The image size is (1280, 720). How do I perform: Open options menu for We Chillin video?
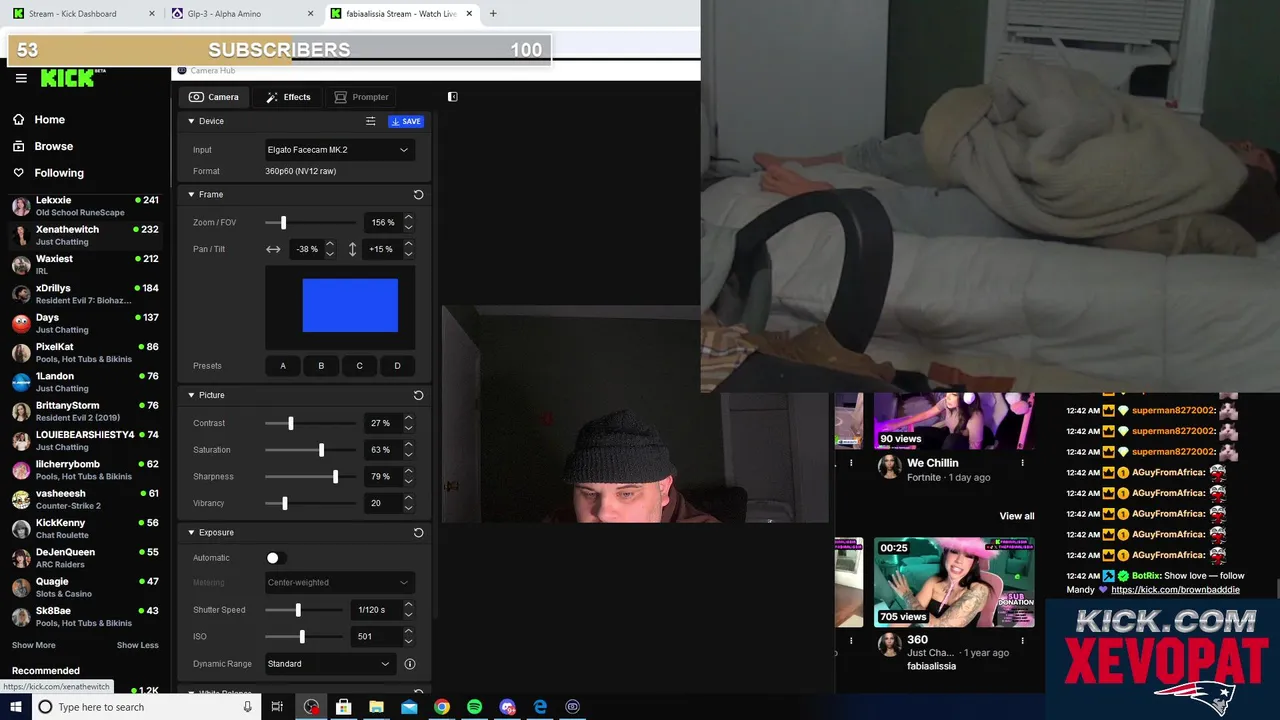click(1022, 463)
